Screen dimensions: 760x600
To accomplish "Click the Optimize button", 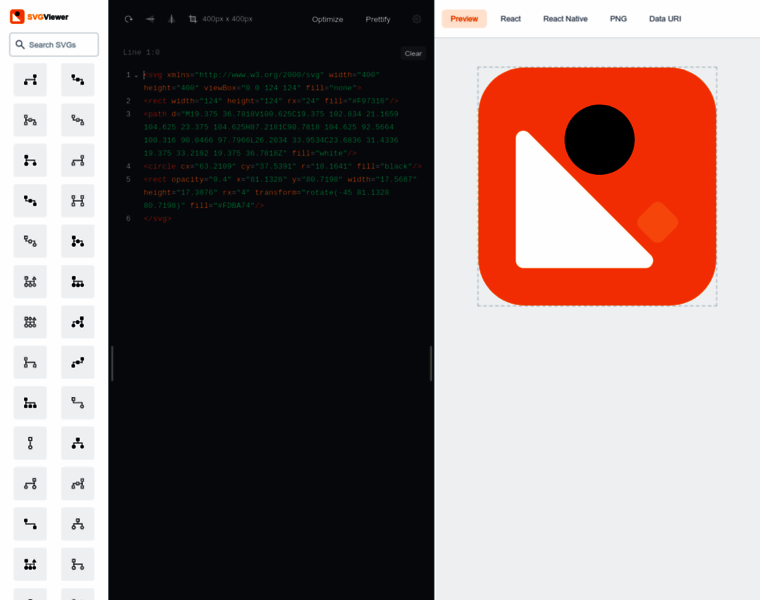I will click(327, 19).
